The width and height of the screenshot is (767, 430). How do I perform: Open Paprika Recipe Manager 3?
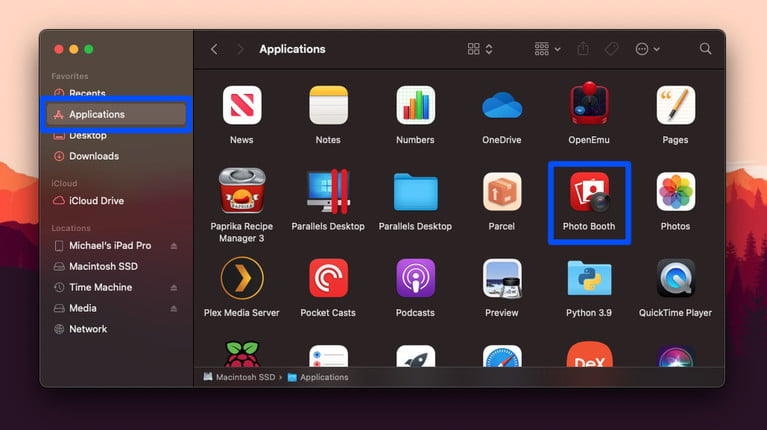[241, 192]
